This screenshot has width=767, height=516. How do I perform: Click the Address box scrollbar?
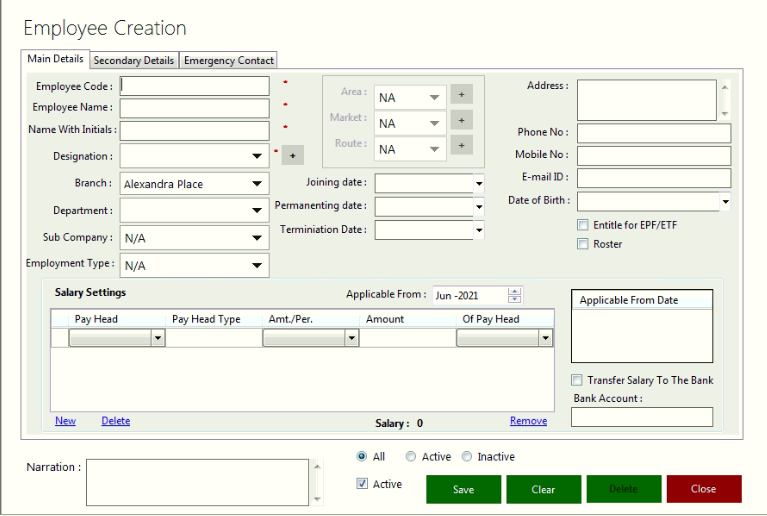(x=725, y=100)
